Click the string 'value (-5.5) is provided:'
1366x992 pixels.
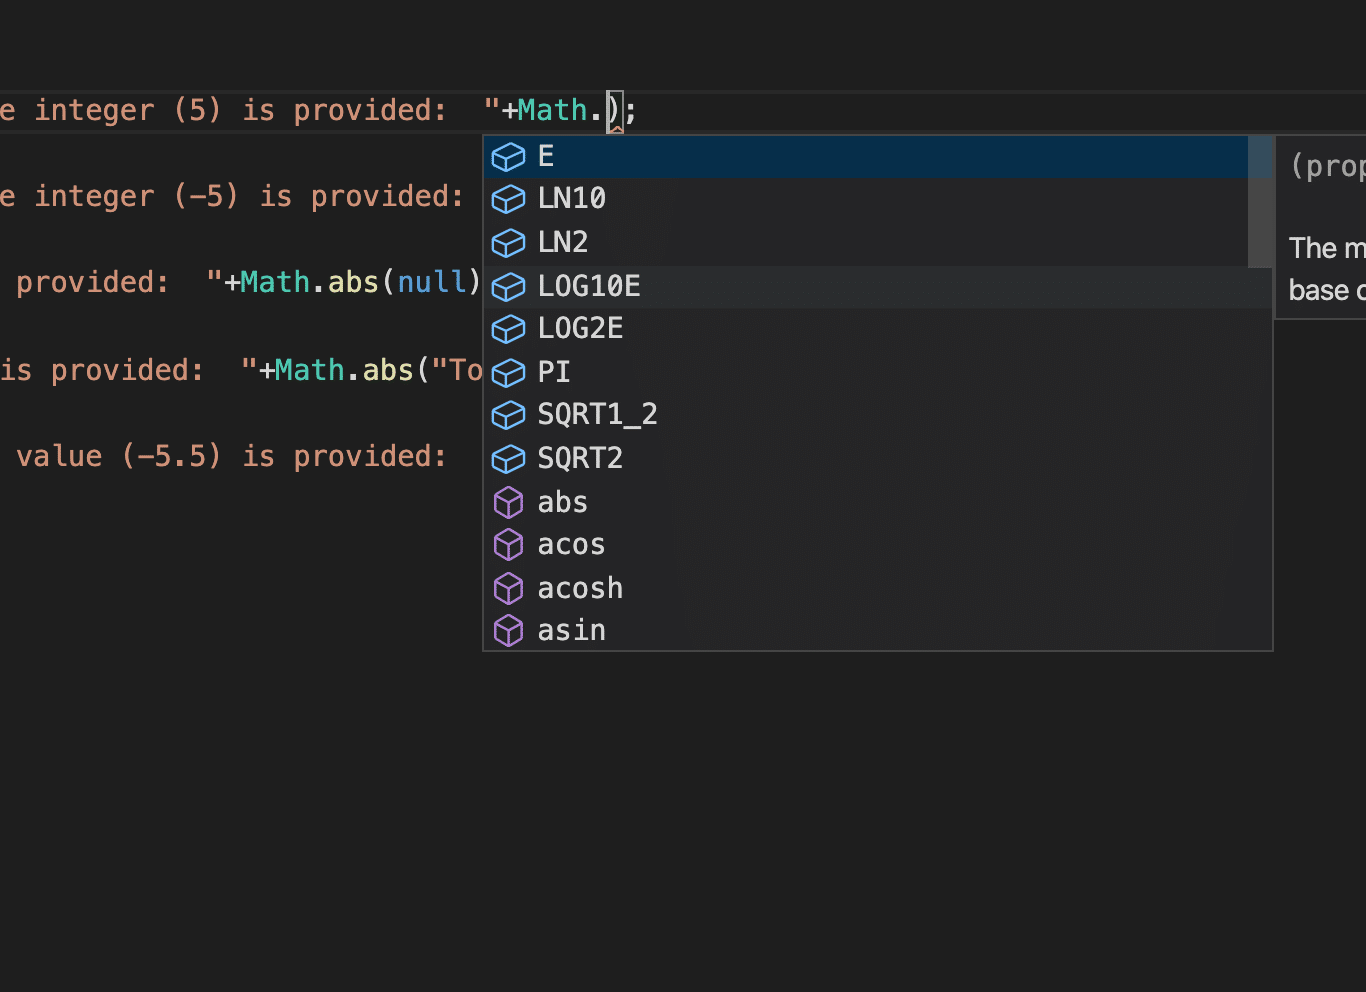tap(231, 456)
